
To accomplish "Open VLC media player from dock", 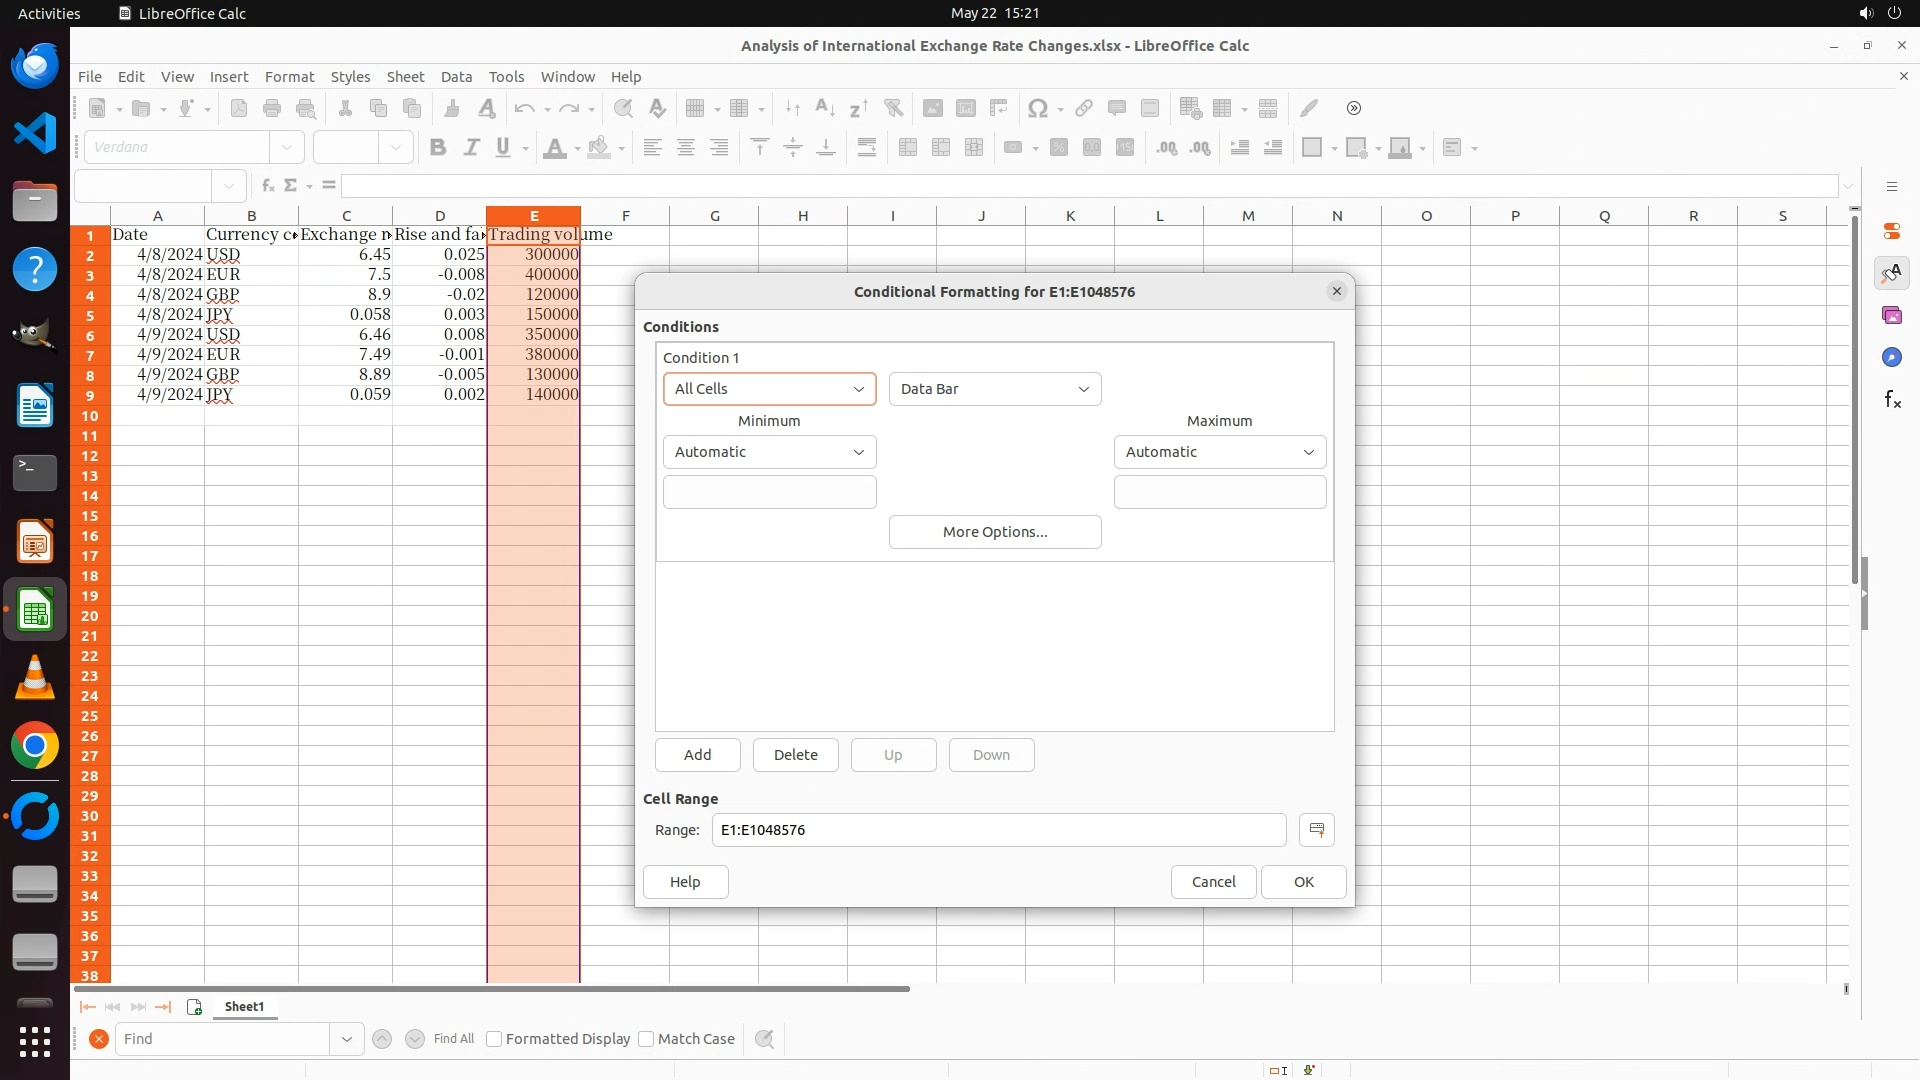I will tap(35, 678).
